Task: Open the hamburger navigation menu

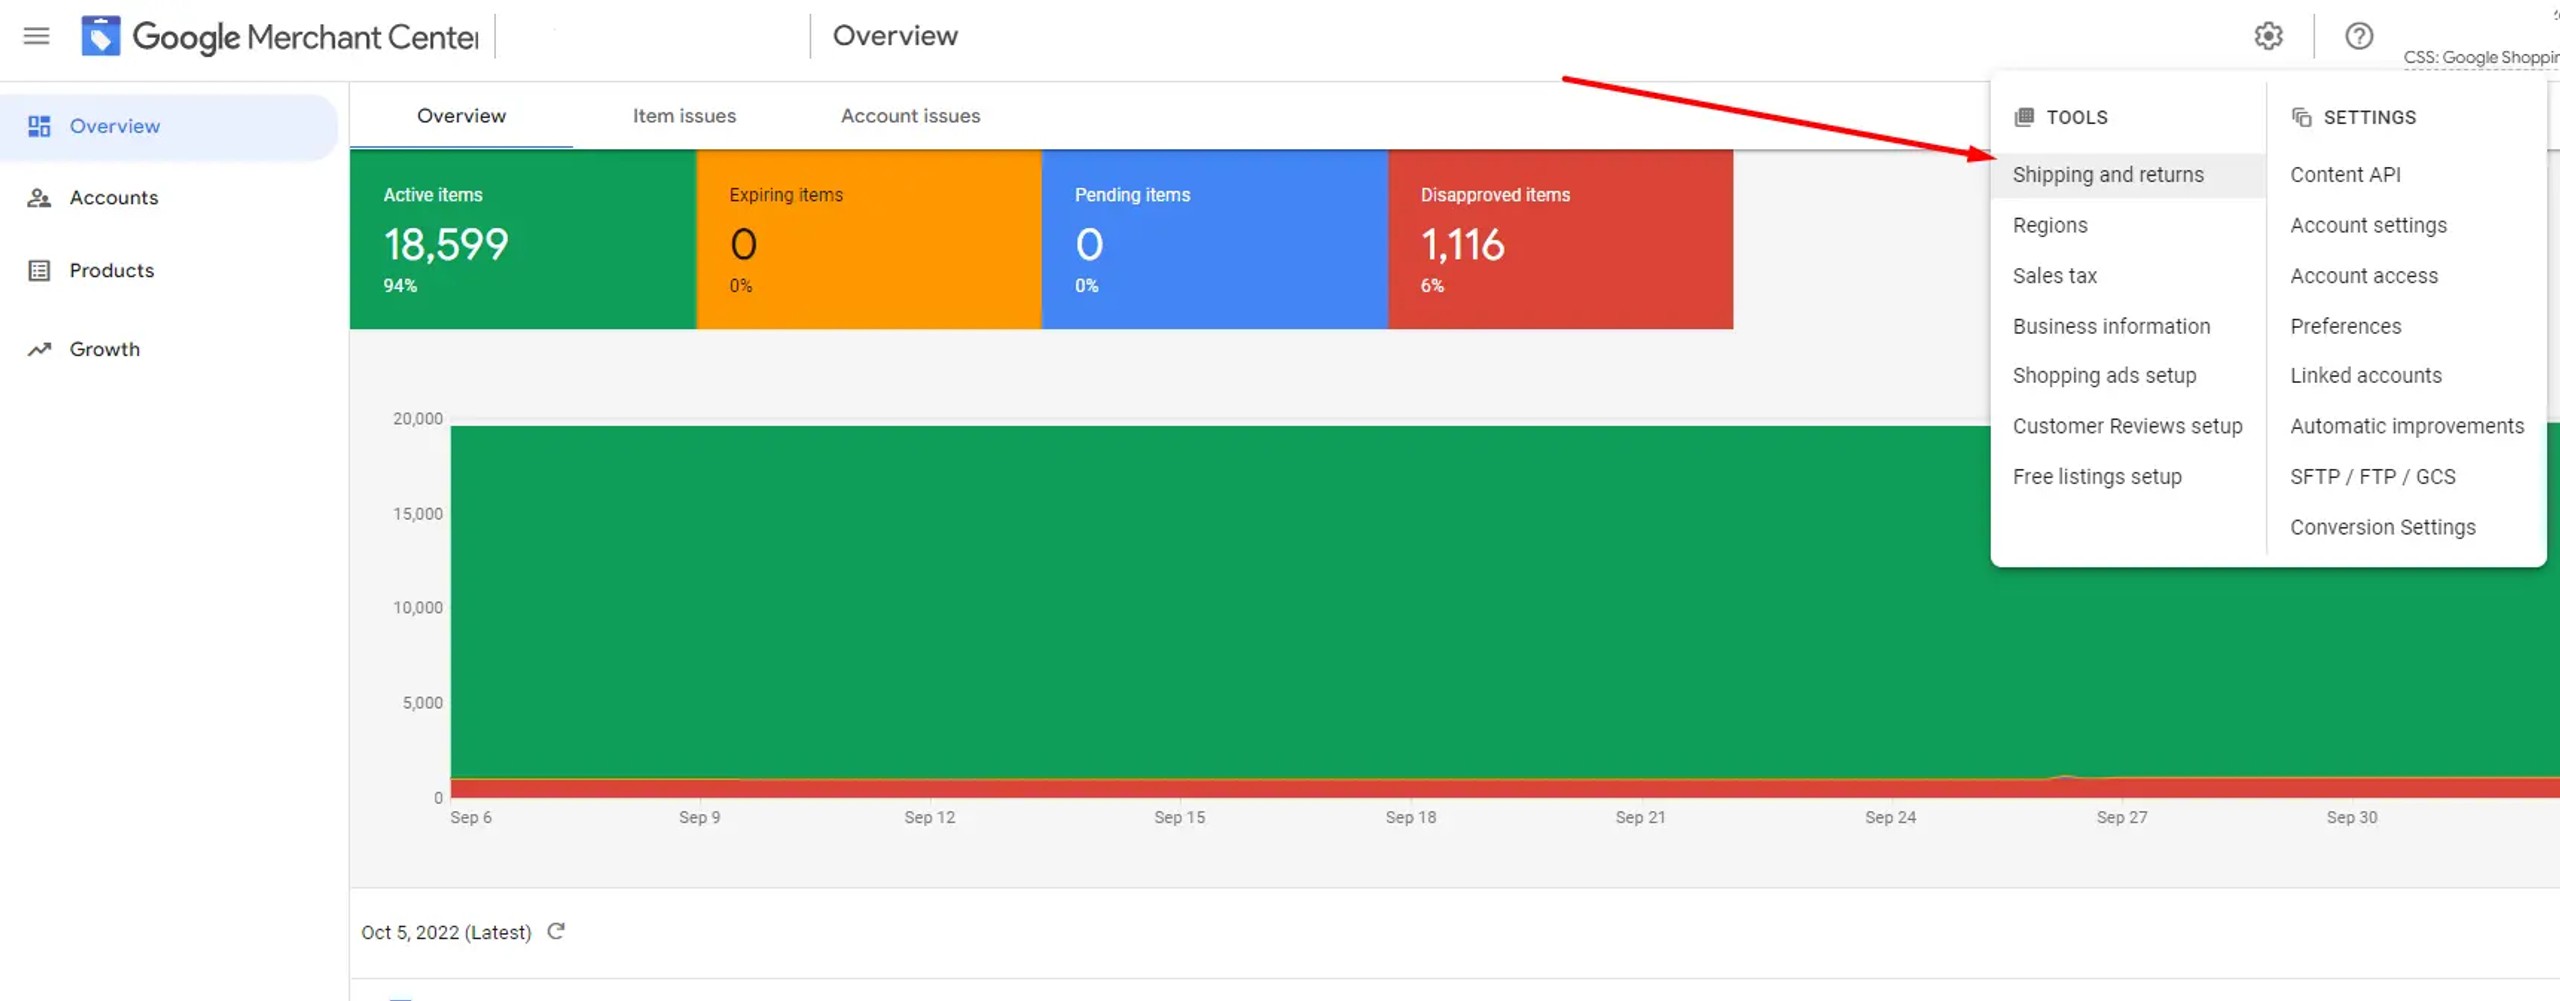Action: (37, 36)
